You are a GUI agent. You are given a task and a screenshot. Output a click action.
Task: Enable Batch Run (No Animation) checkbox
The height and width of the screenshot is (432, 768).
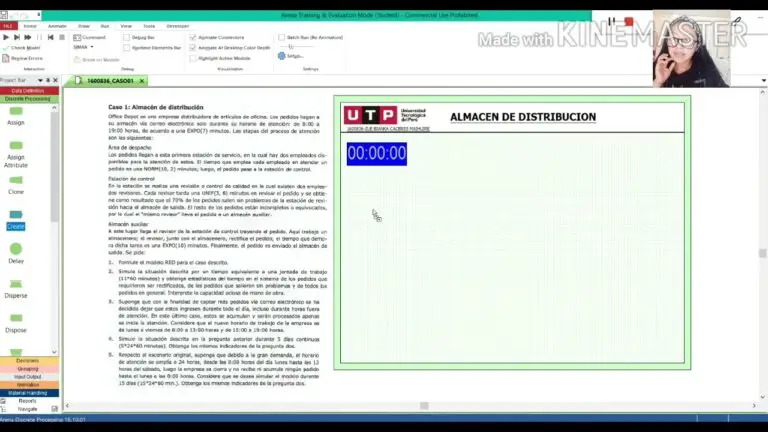[281, 37]
